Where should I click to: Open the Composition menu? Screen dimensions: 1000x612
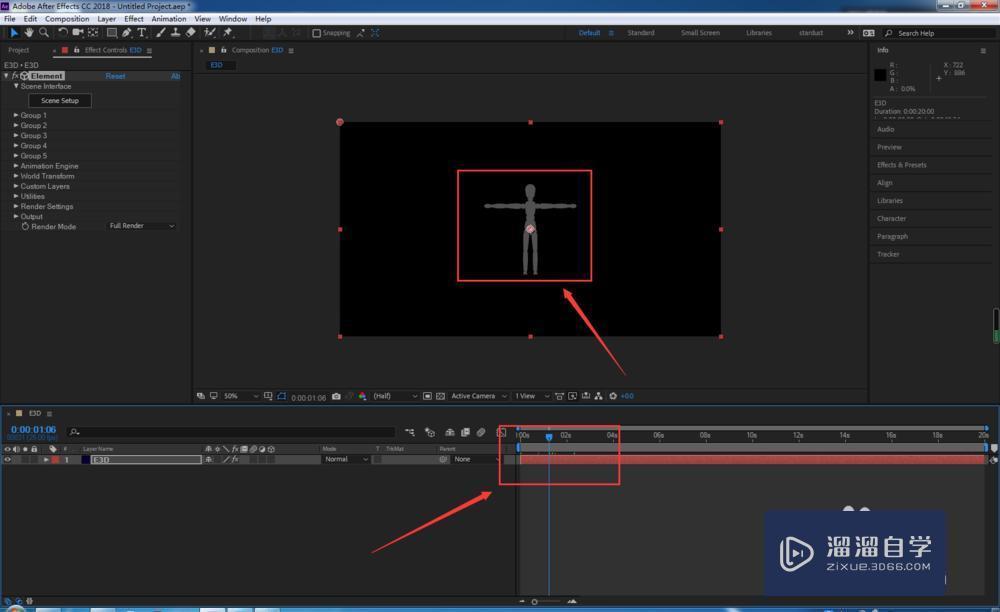coord(67,19)
